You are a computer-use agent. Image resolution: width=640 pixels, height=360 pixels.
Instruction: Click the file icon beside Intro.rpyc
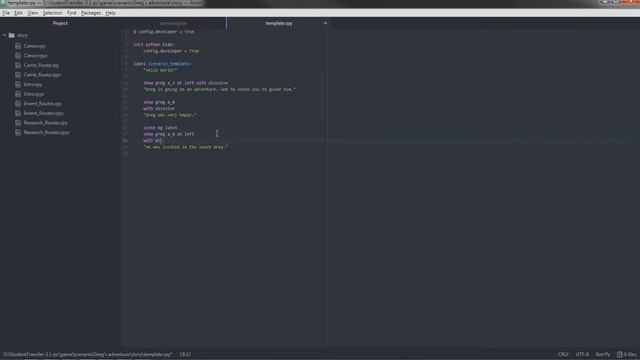click(18, 94)
